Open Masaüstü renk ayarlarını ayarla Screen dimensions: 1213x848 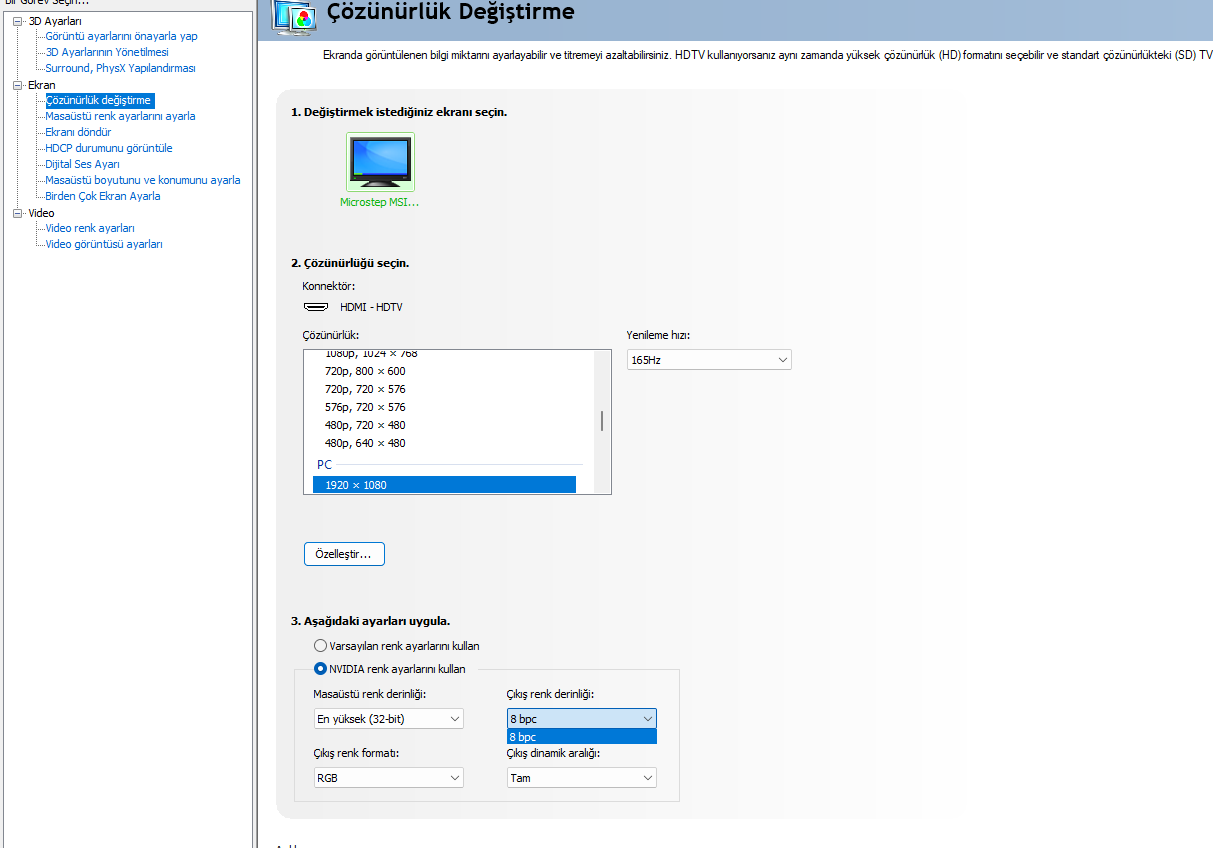pos(120,116)
